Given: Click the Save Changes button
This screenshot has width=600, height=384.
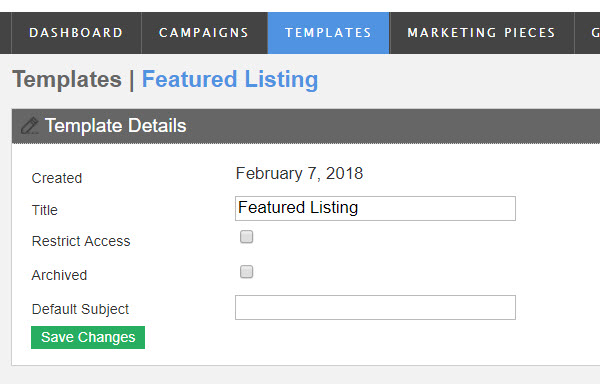Looking at the screenshot, I should (x=88, y=337).
